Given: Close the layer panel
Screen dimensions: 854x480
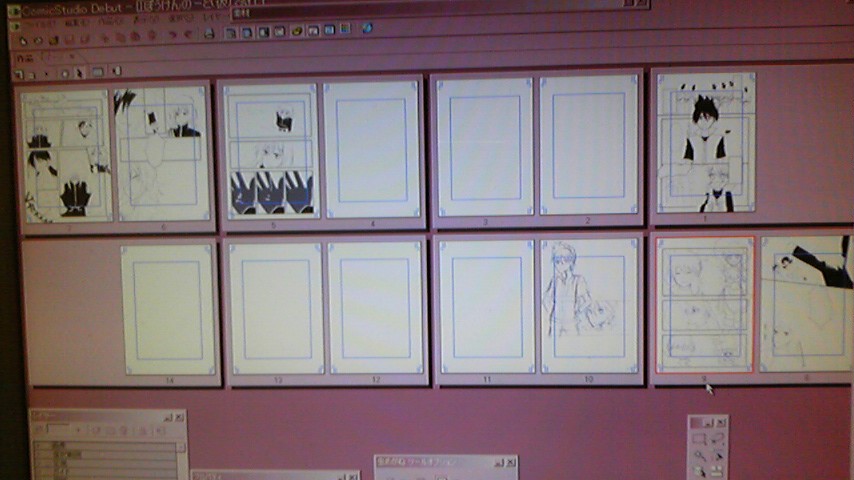Looking at the screenshot, I should point(179,417).
